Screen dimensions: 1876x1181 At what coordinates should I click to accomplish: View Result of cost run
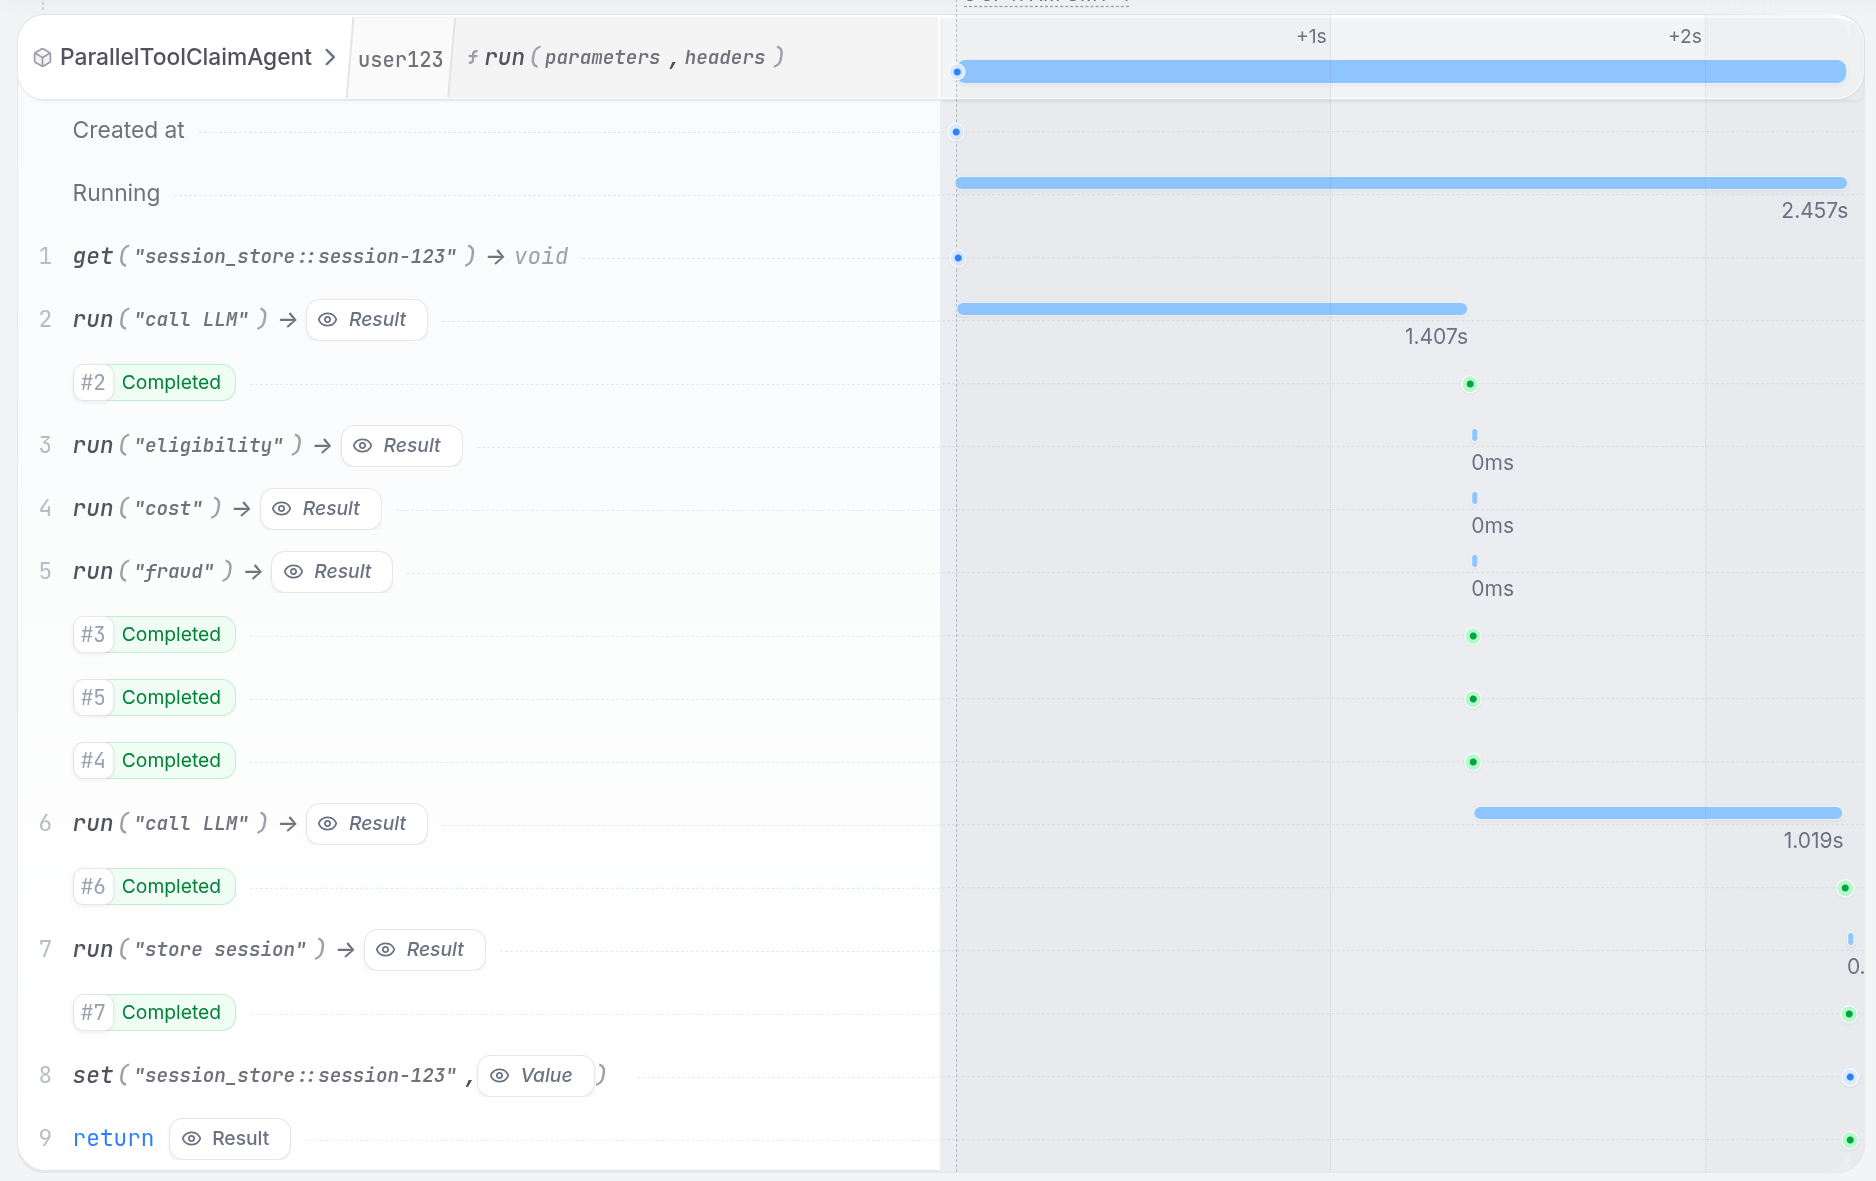click(x=320, y=509)
